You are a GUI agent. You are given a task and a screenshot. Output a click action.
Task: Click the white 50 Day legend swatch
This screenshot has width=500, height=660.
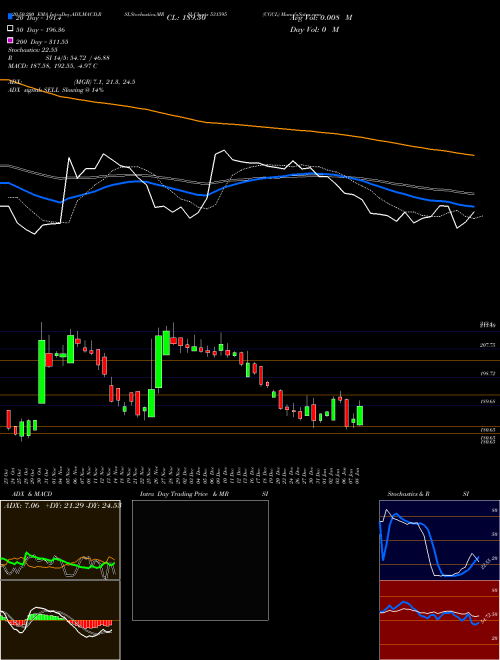(11, 28)
